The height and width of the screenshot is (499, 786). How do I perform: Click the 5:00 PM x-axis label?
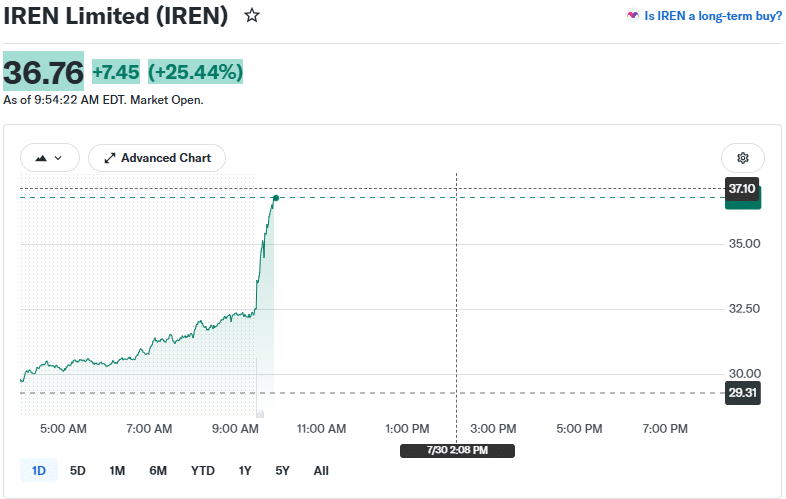click(579, 429)
